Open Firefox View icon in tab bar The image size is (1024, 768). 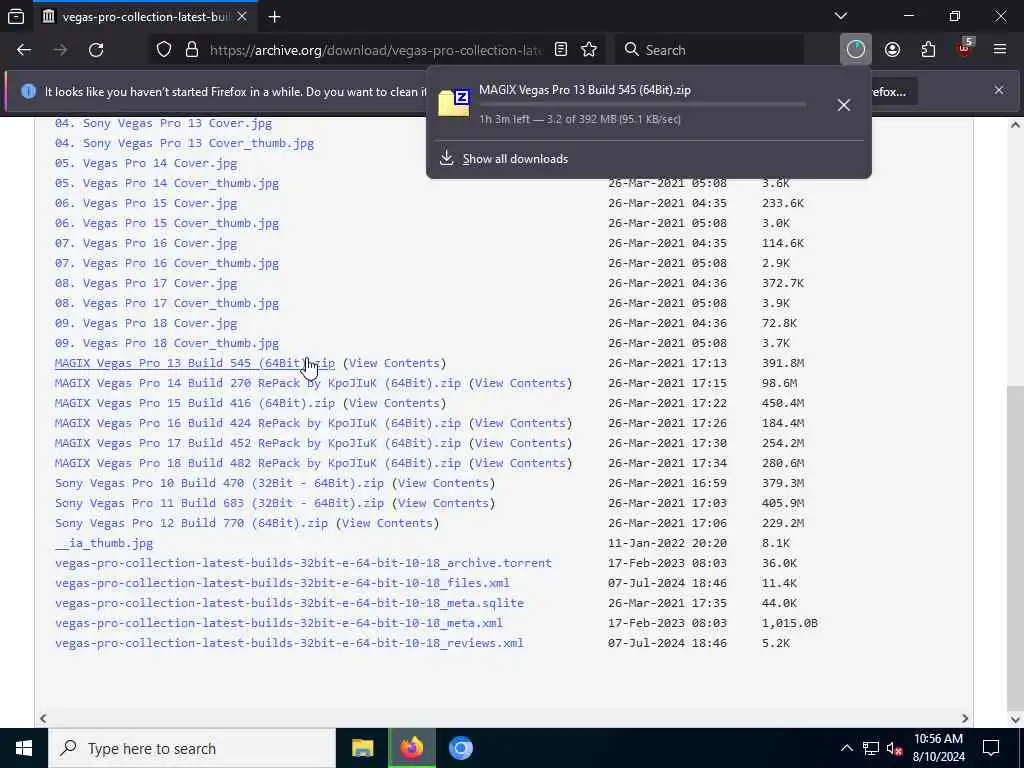(x=16, y=16)
